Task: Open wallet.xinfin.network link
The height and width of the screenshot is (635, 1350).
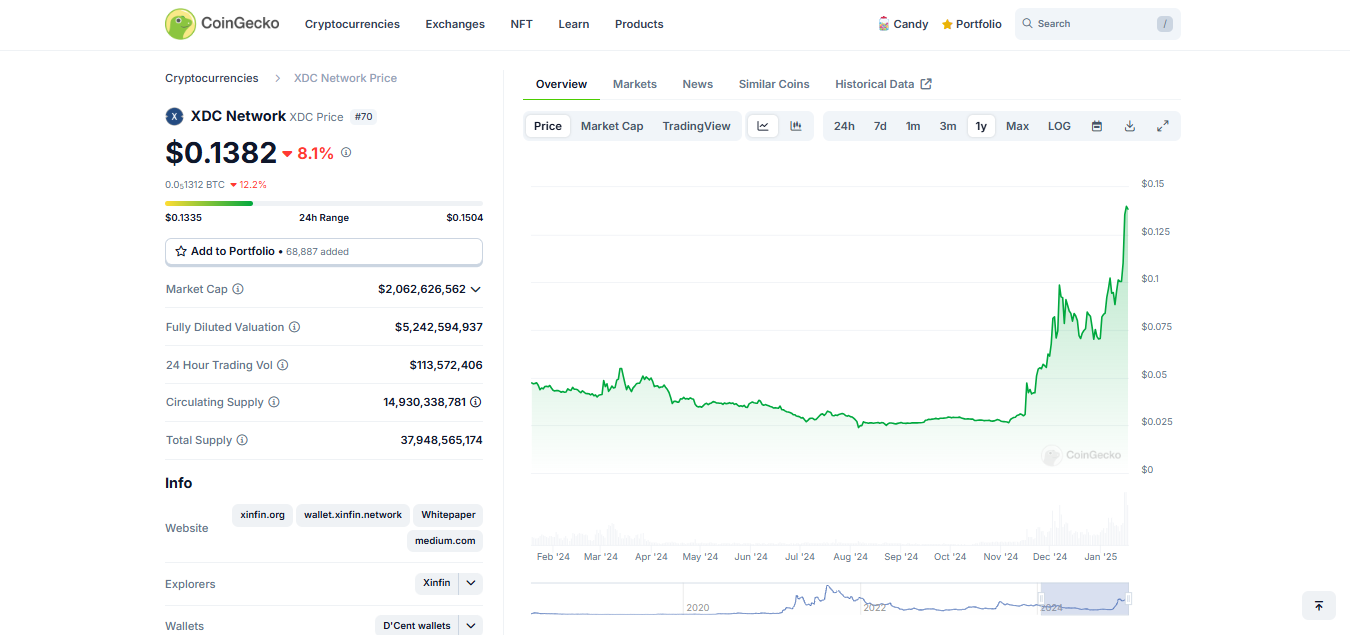Action: [353, 515]
